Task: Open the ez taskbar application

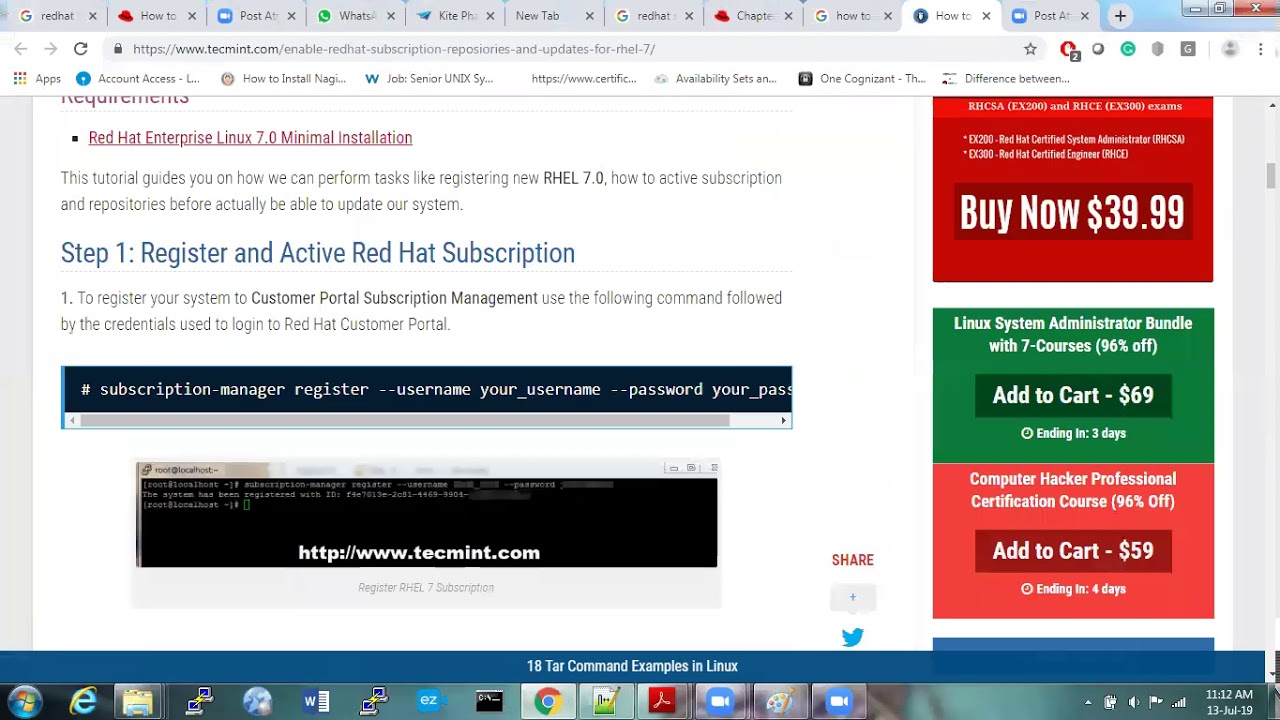Action: (x=429, y=701)
